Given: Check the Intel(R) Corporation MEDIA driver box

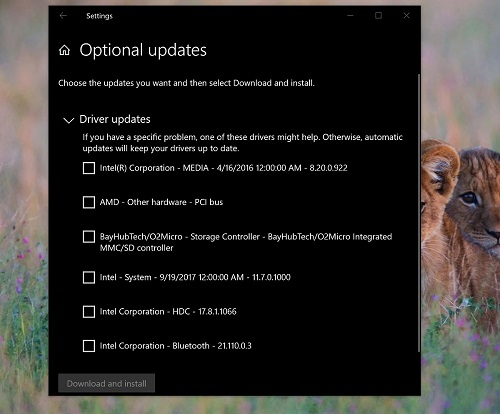Looking at the screenshot, I should (89, 168).
